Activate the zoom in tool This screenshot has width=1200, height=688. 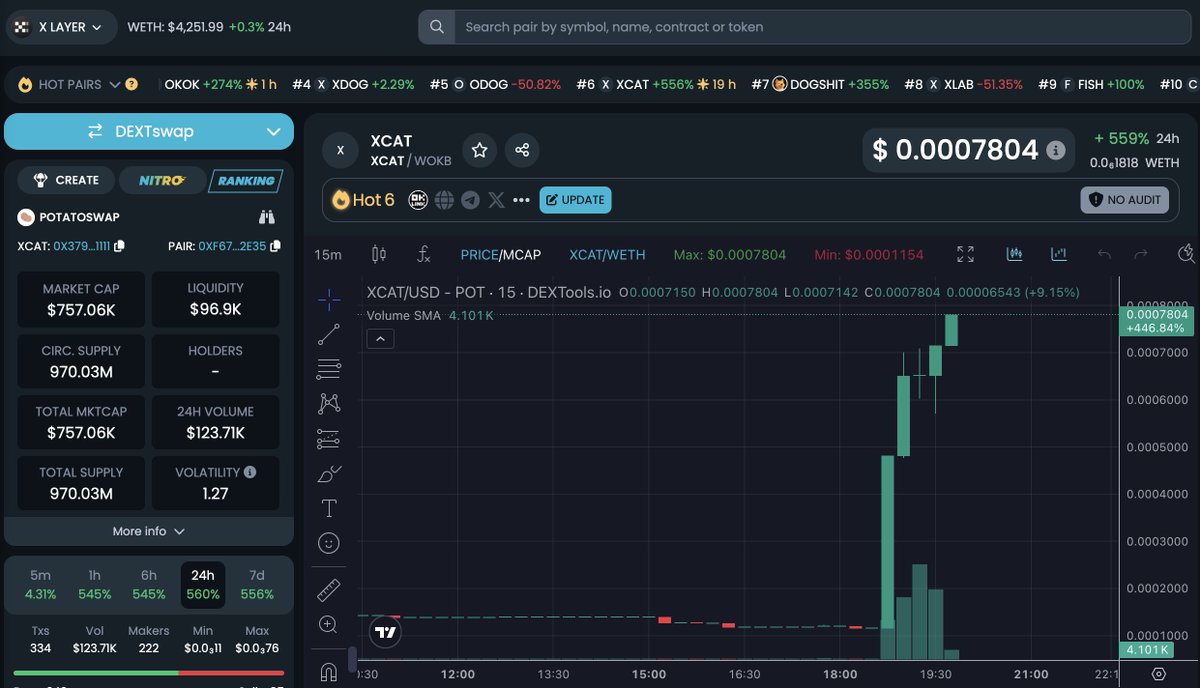(x=329, y=625)
